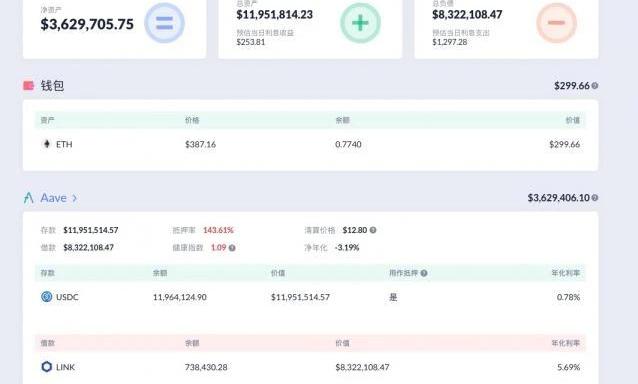The height and width of the screenshot is (384, 638).
Task: Click the LINK token icon
Action: (x=46, y=367)
